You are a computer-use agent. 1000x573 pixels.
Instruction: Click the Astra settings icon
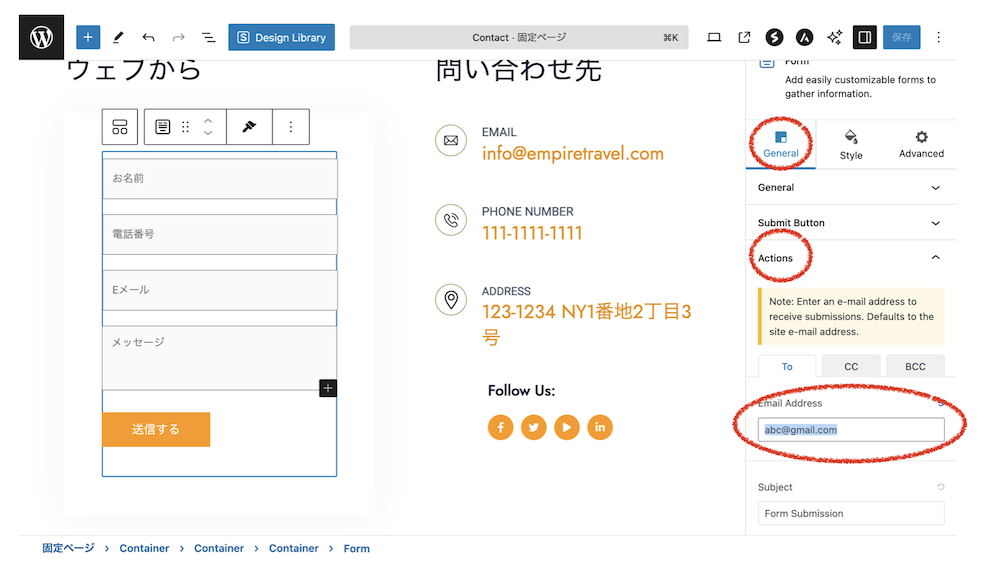click(x=804, y=37)
